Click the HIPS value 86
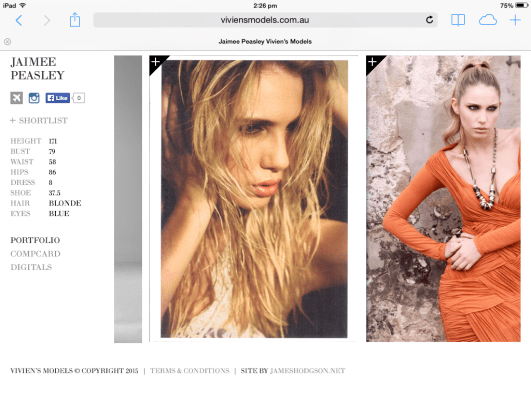 pyautogui.click(x=52, y=172)
